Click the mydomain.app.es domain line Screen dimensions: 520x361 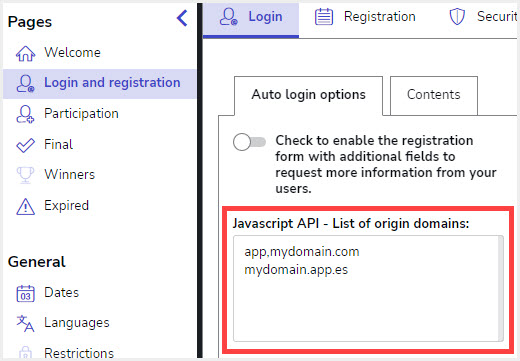click(296, 270)
